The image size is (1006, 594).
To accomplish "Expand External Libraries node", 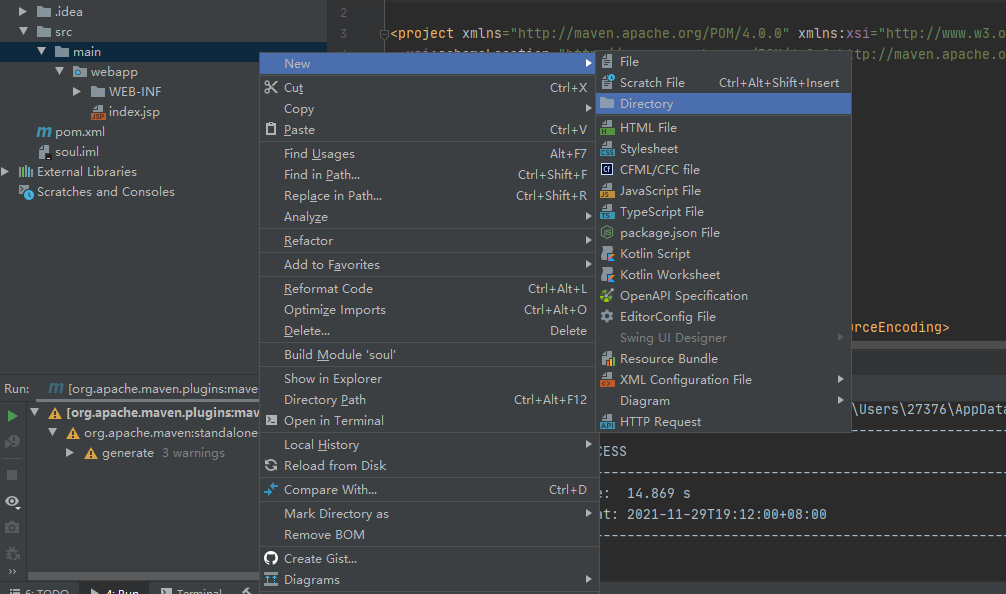I will 5,171.
